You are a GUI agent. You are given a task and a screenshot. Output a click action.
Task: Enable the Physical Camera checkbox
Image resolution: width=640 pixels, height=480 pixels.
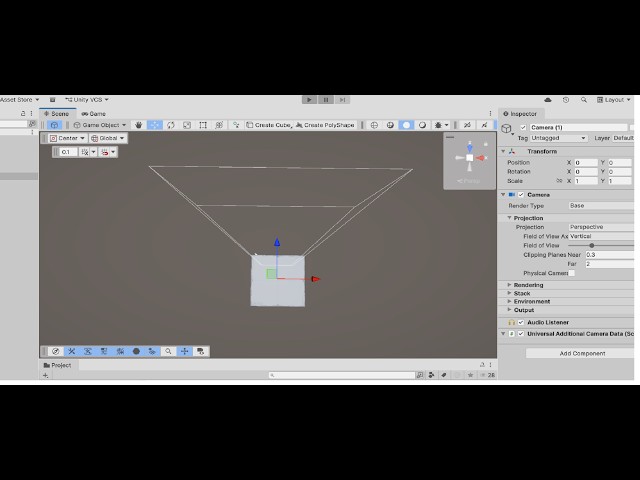pos(572,273)
